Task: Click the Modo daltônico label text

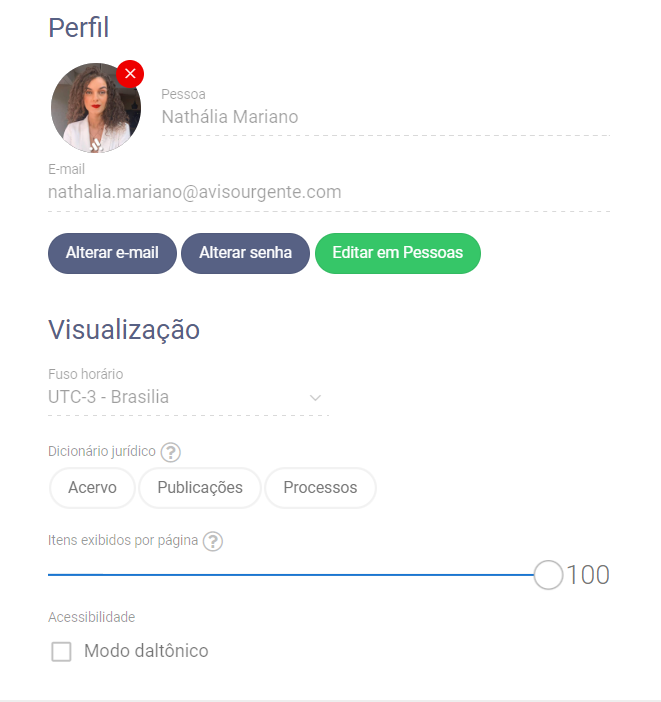Action: point(146,651)
